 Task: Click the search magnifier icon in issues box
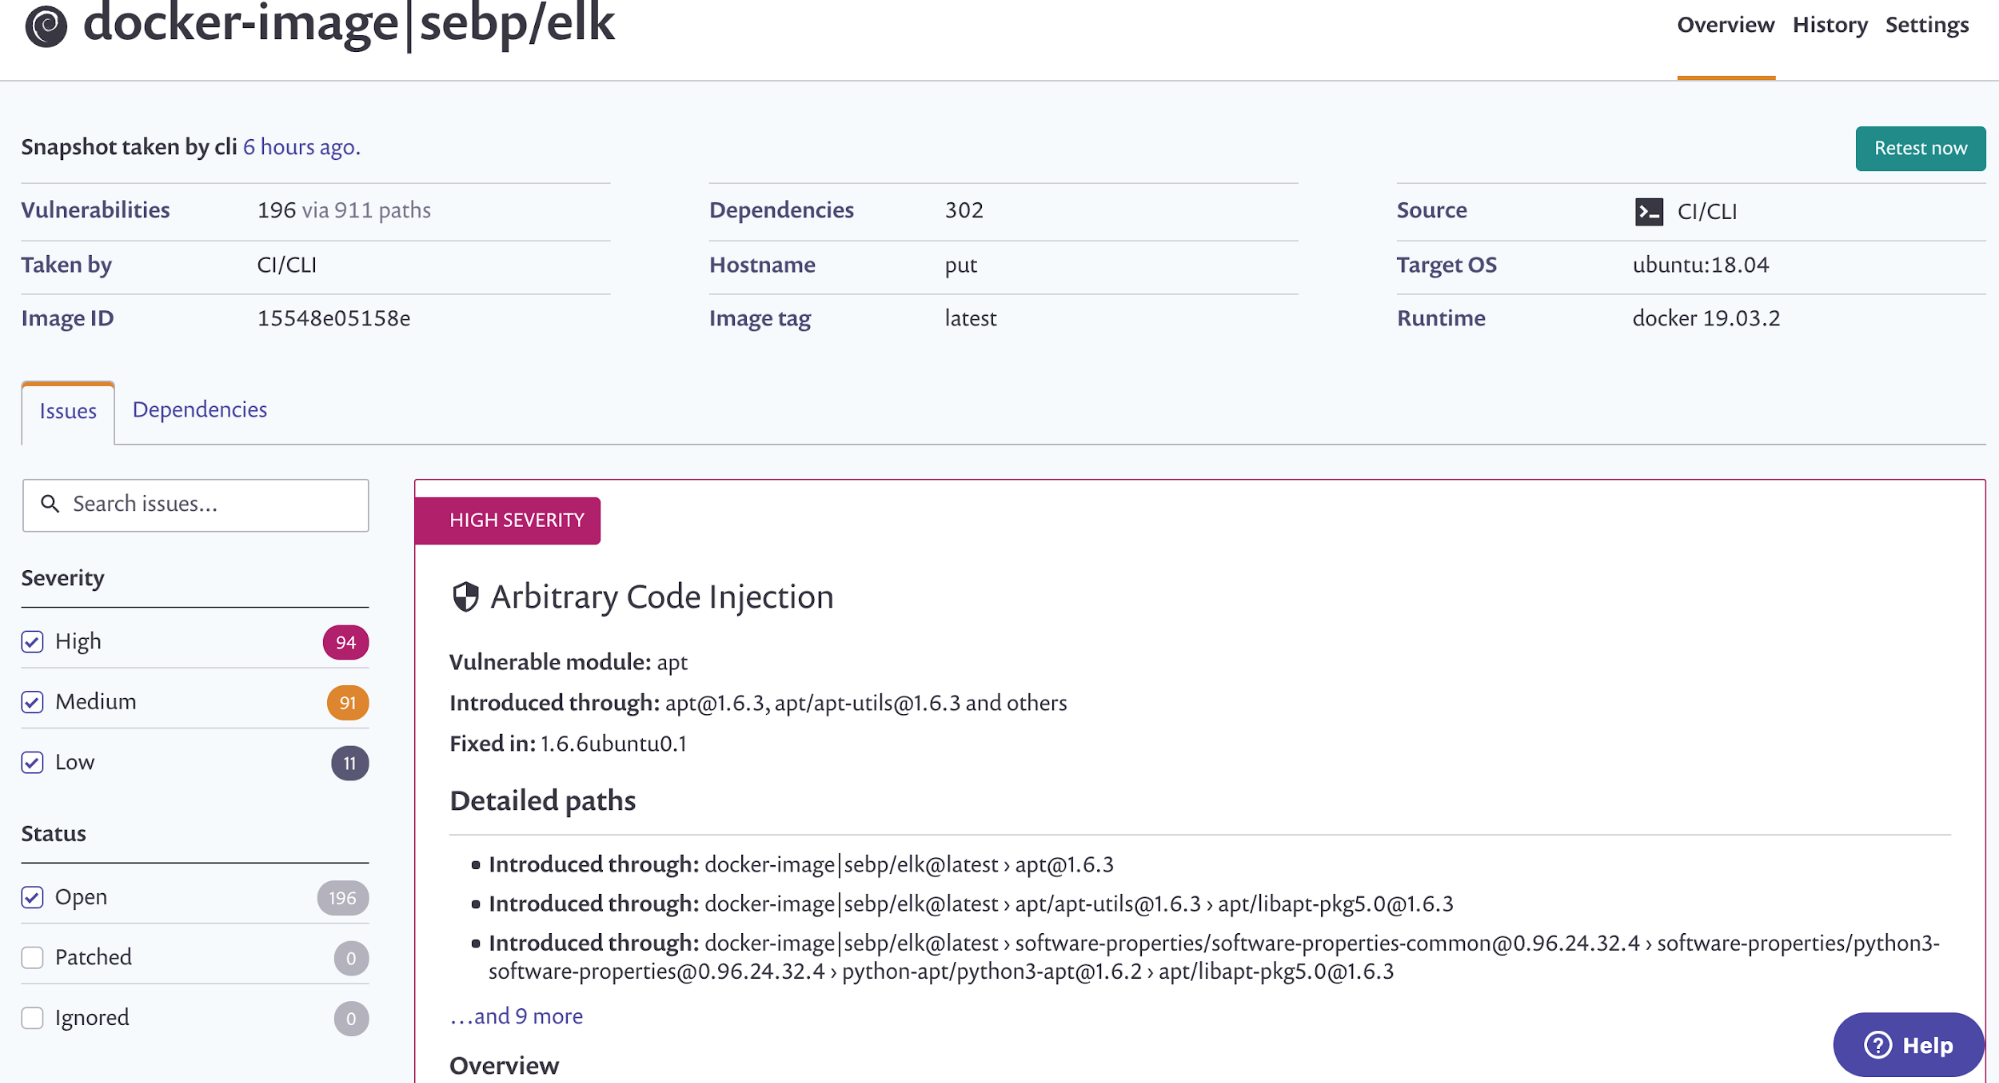[x=50, y=504]
